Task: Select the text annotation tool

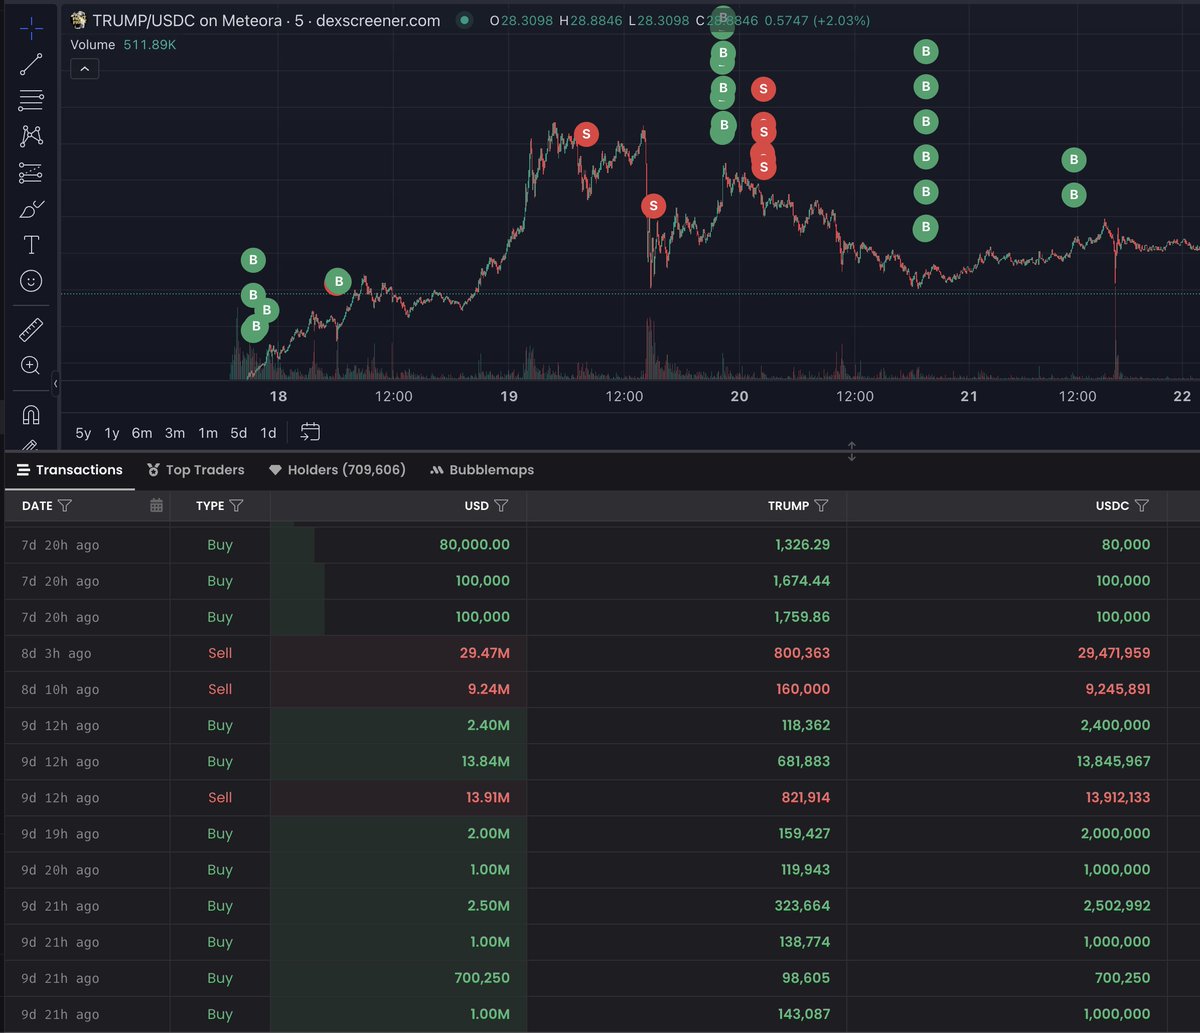Action: tap(31, 243)
